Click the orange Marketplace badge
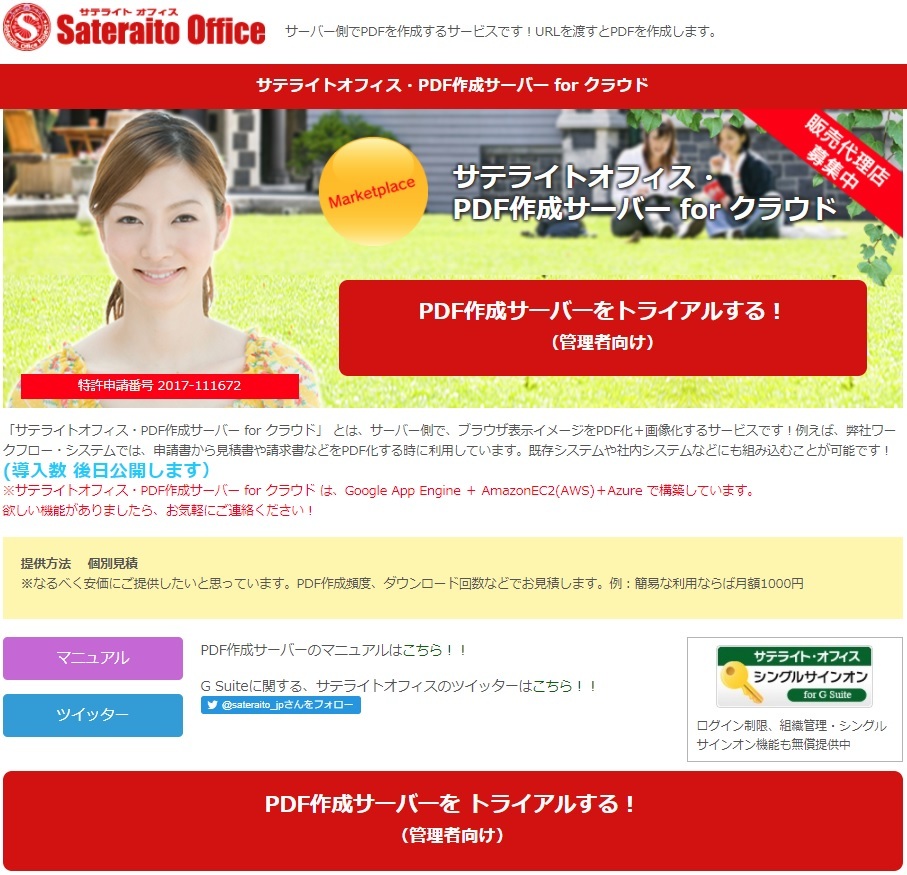 coord(373,191)
